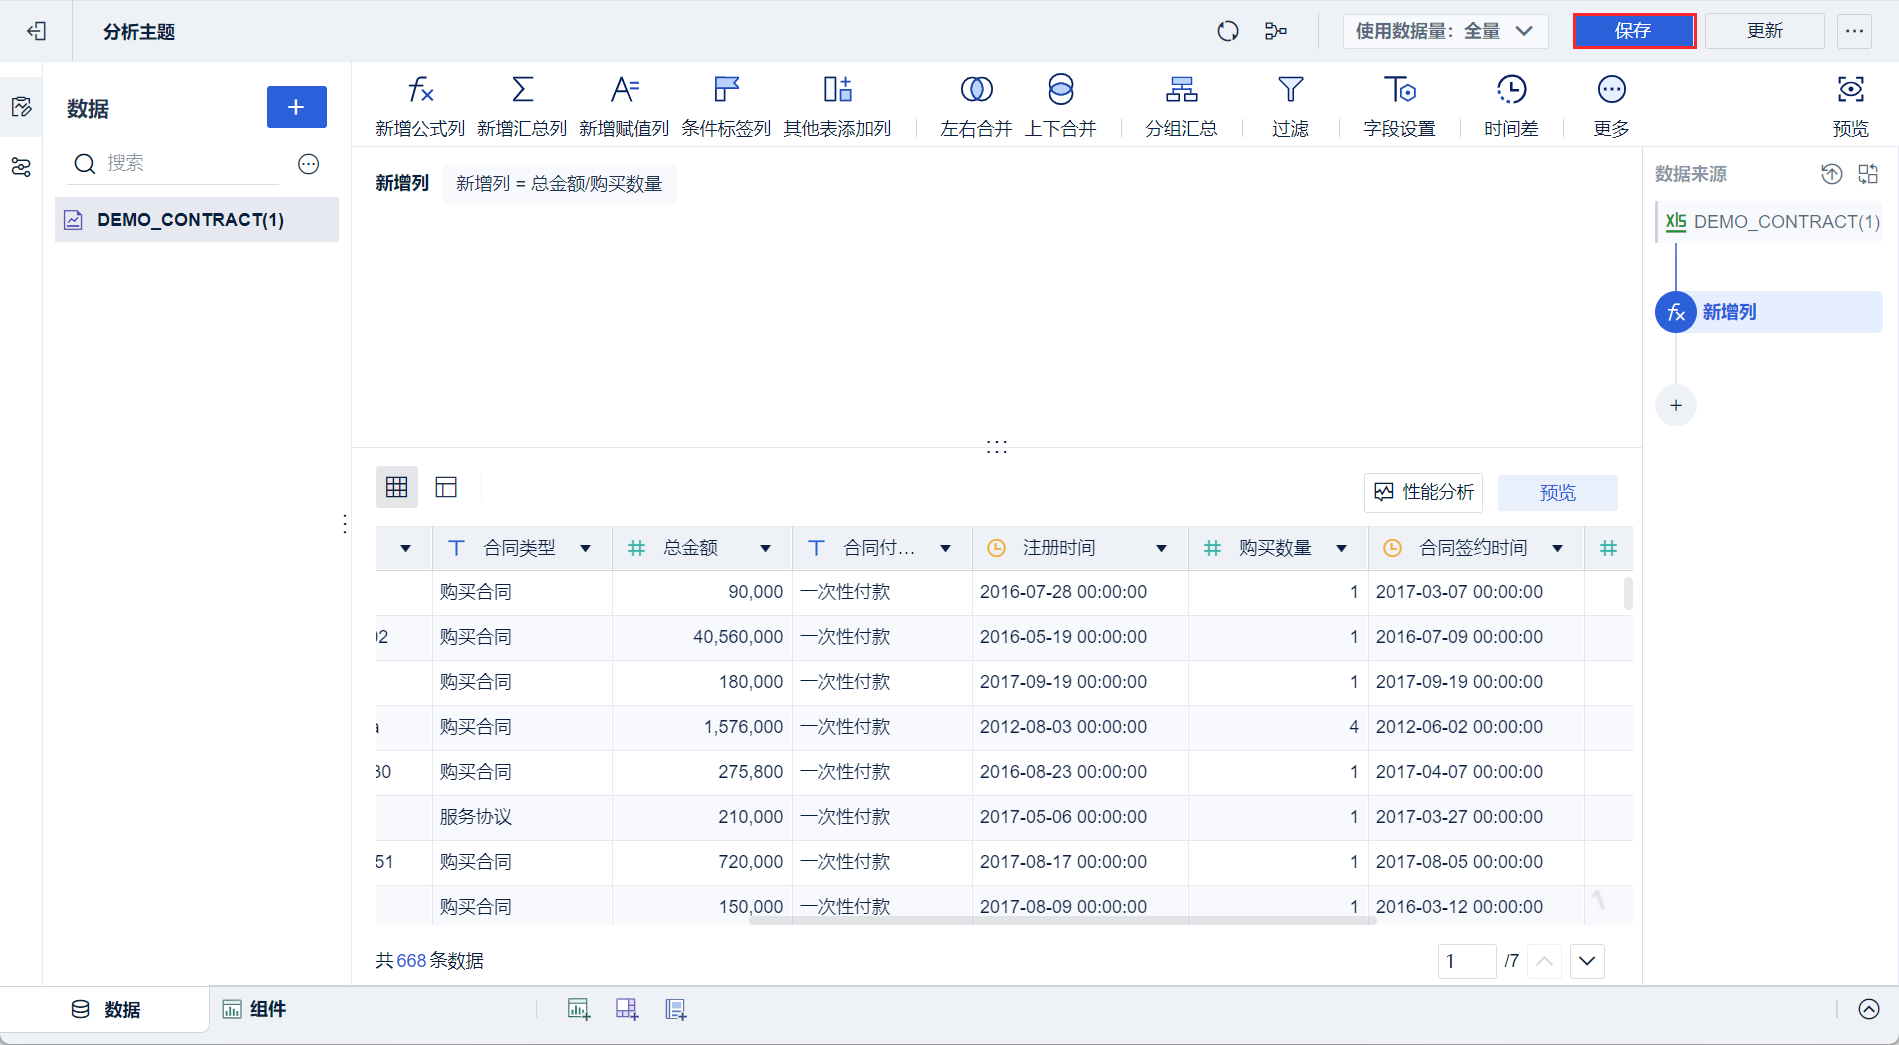Click the number type icon of 购买数量
Screen dimensions: 1899x1045
(1212, 548)
